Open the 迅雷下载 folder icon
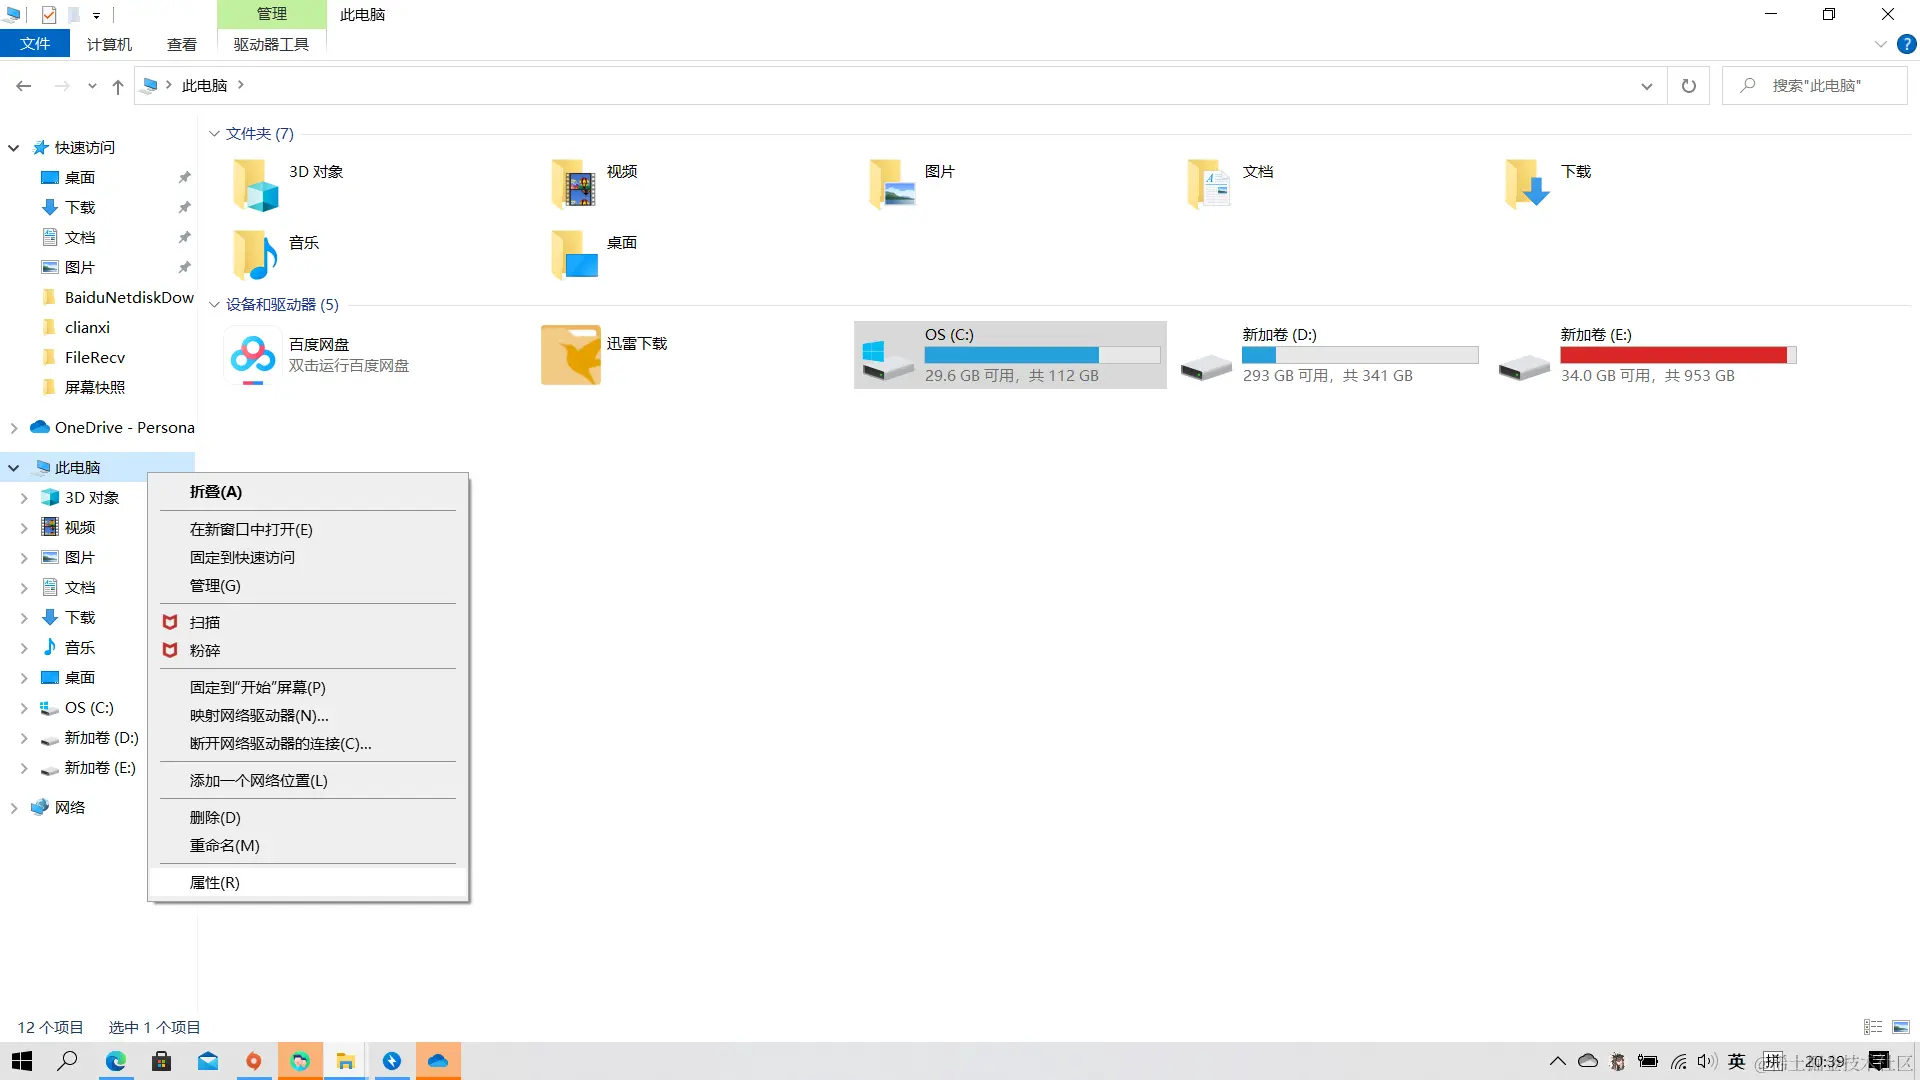The height and width of the screenshot is (1080, 1920). (x=571, y=355)
